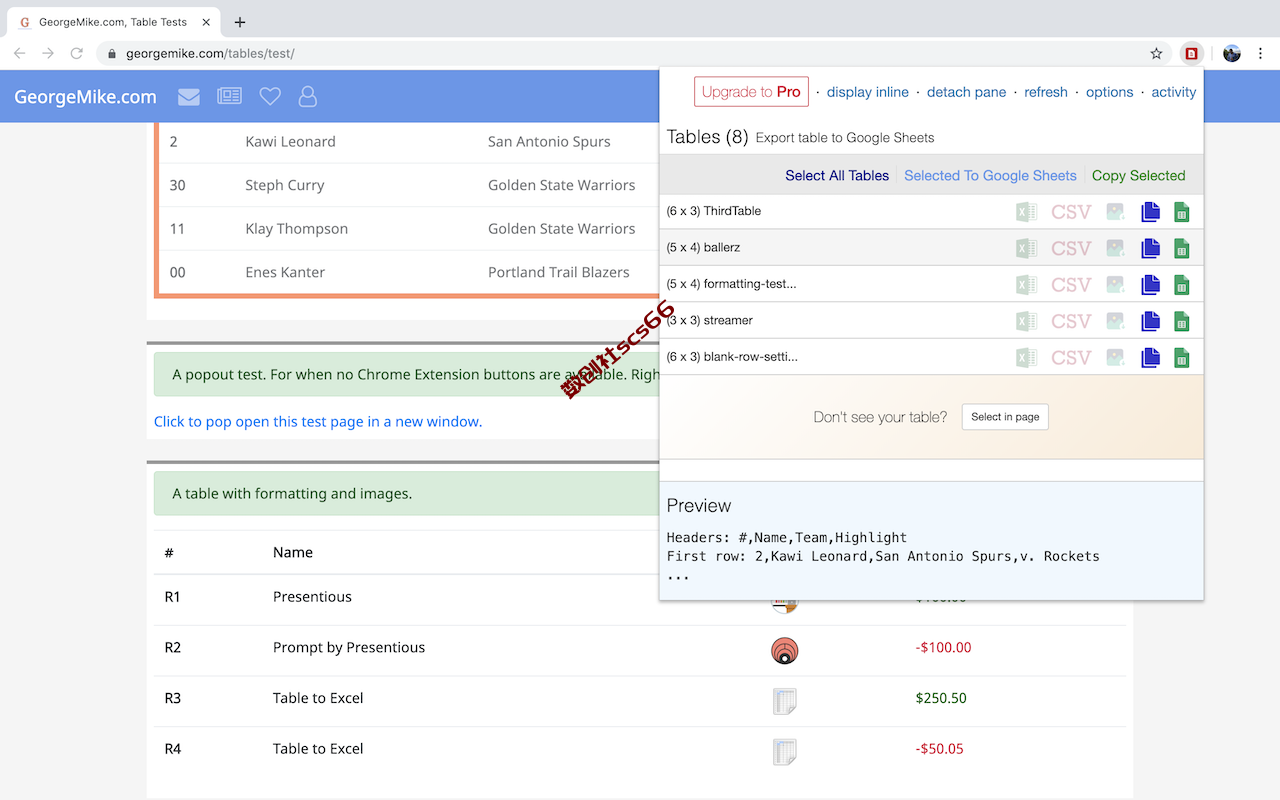The image size is (1280, 800).
Task: Export streamer table to Excel
Action: coord(1026,321)
